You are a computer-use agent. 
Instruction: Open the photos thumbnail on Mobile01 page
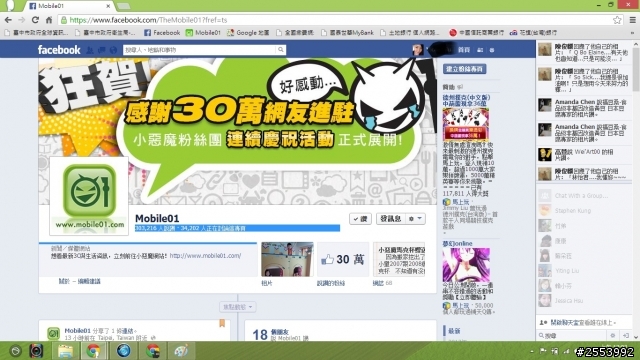click(x=287, y=260)
